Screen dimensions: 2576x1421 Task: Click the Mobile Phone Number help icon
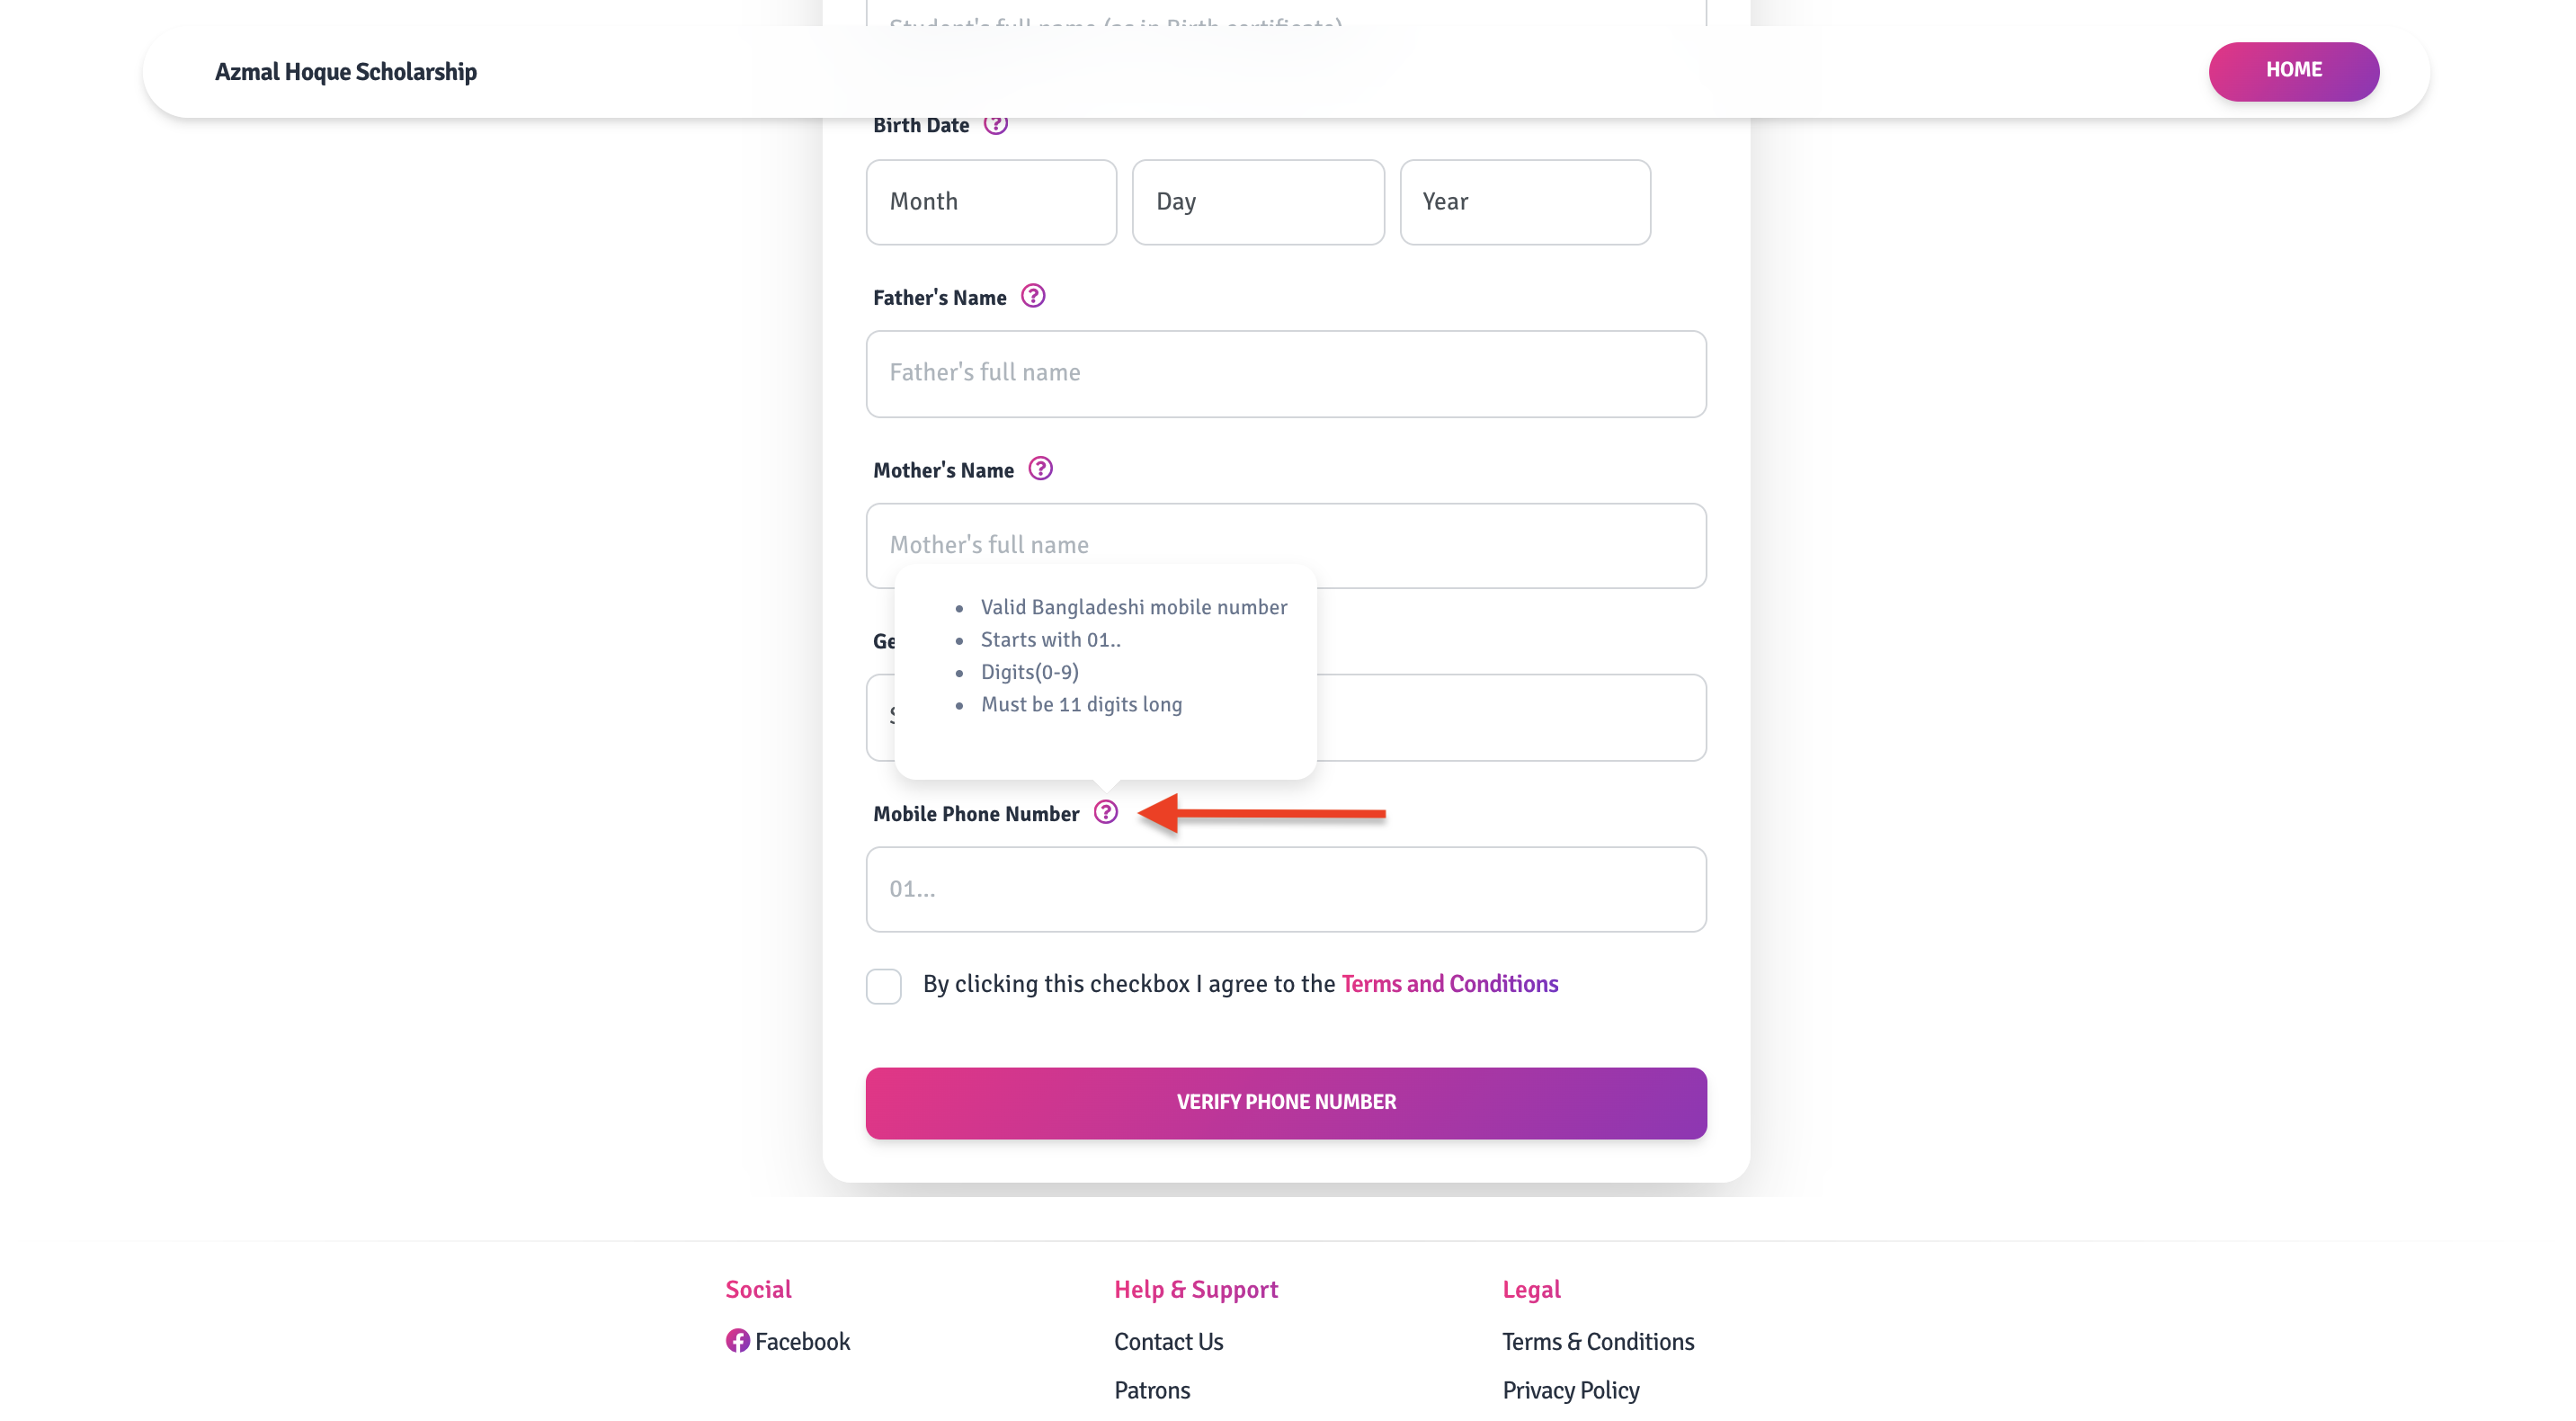tap(1105, 812)
